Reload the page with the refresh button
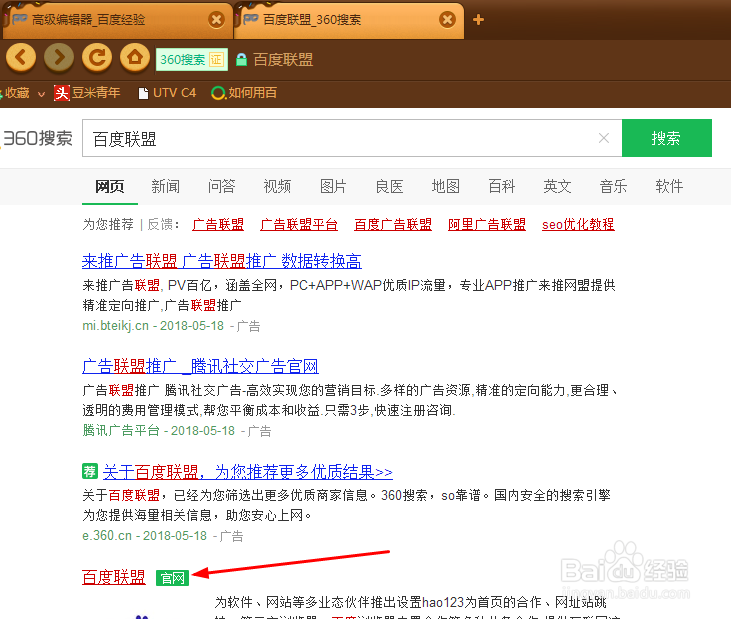This screenshot has height=619, width=731. coord(97,58)
